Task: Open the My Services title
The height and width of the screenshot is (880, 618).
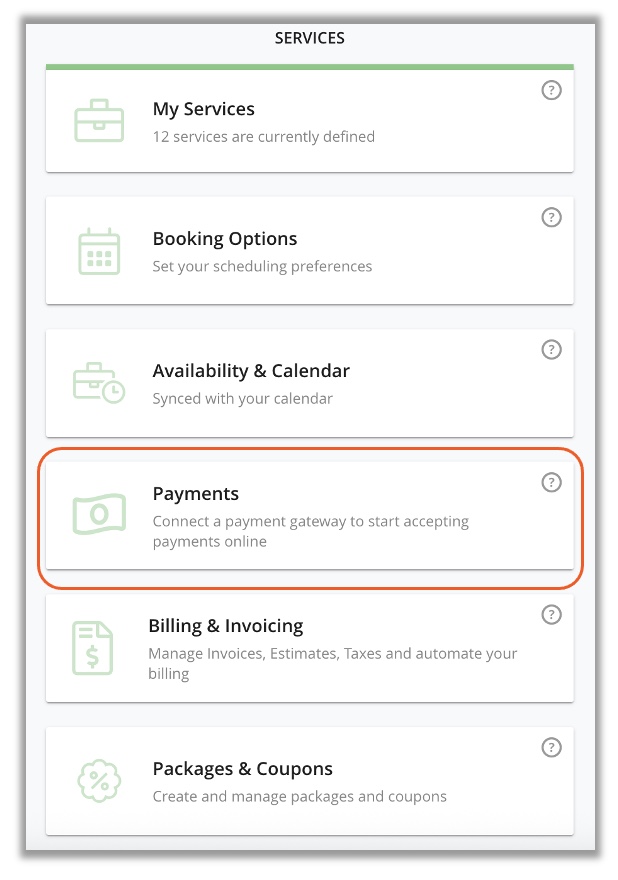Action: coord(204,109)
